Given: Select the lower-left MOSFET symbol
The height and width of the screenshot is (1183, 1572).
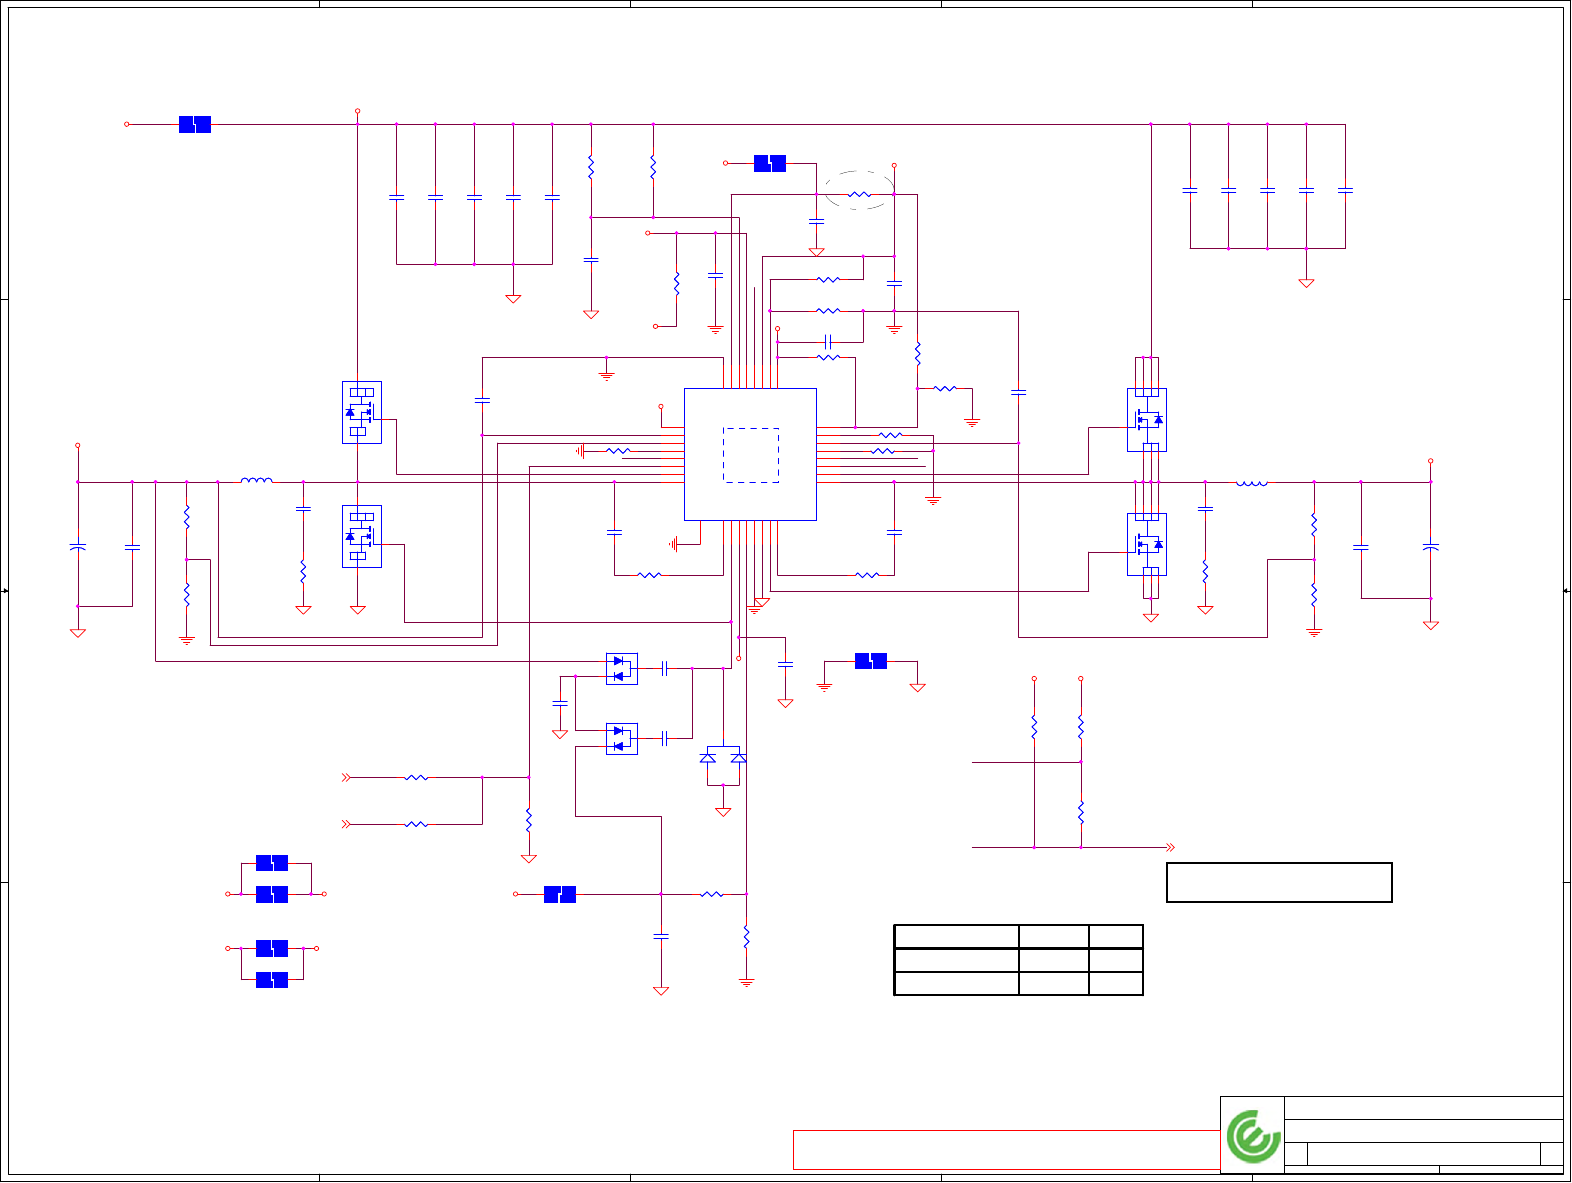Looking at the screenshot, I should [x=361, y=536].
